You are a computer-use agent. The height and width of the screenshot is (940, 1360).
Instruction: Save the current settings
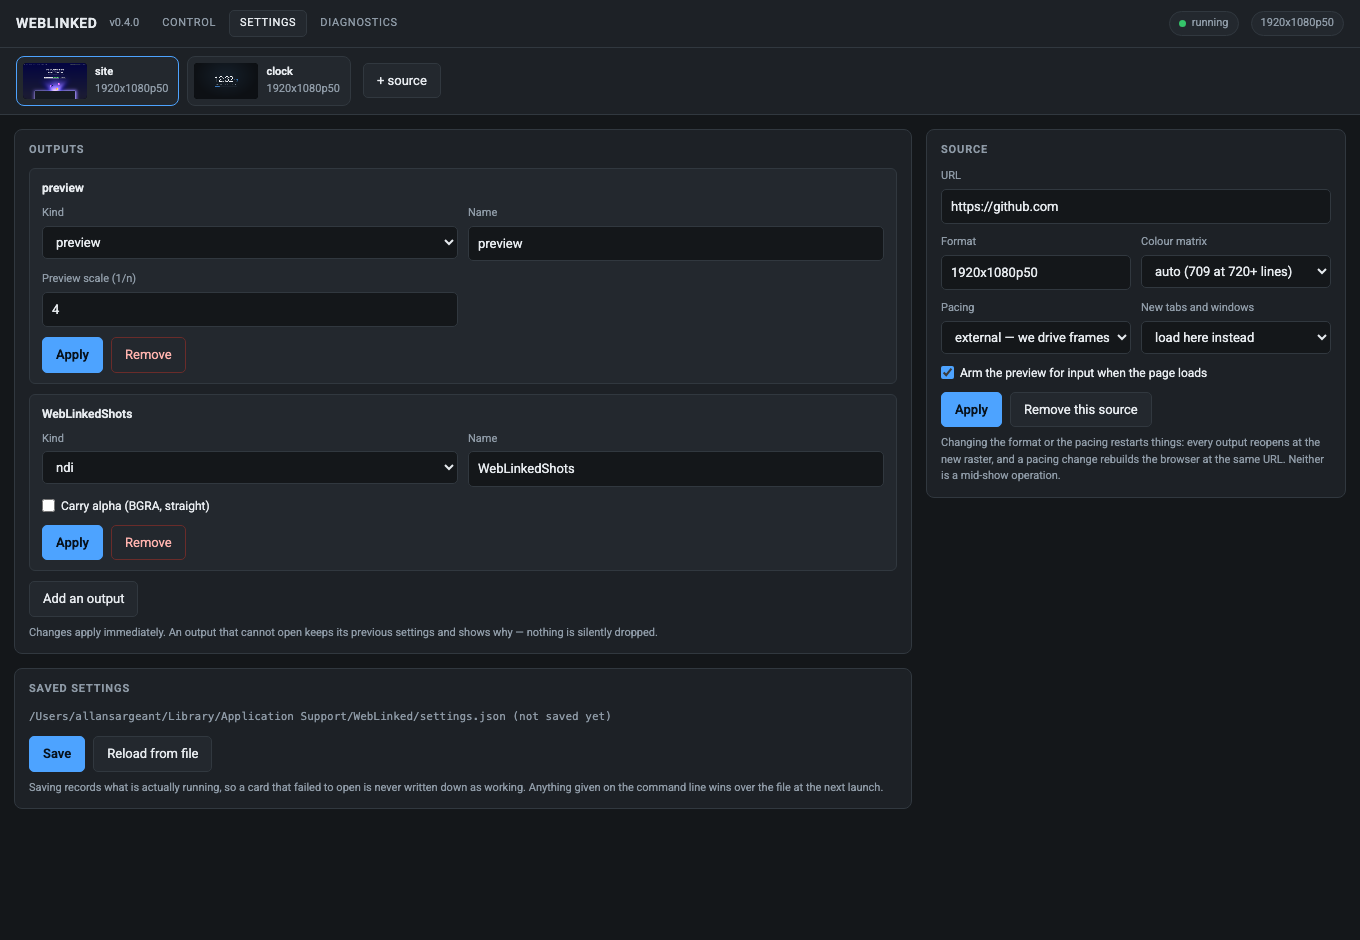[57, 754]
